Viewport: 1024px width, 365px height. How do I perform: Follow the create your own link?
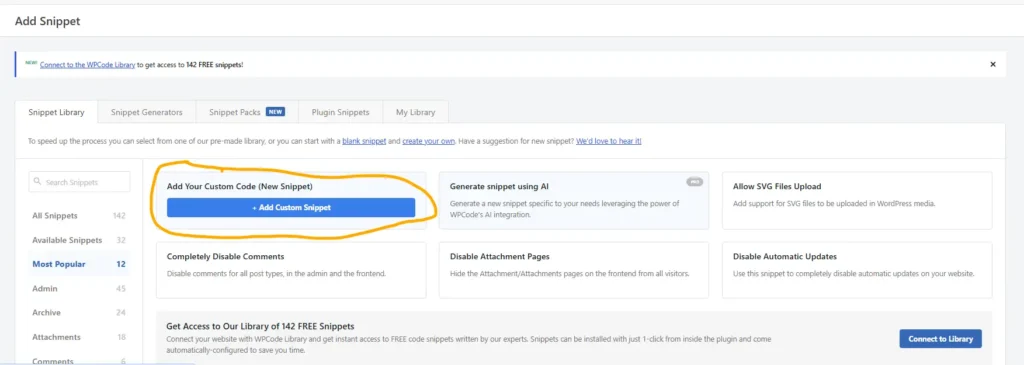pos(428,141)
